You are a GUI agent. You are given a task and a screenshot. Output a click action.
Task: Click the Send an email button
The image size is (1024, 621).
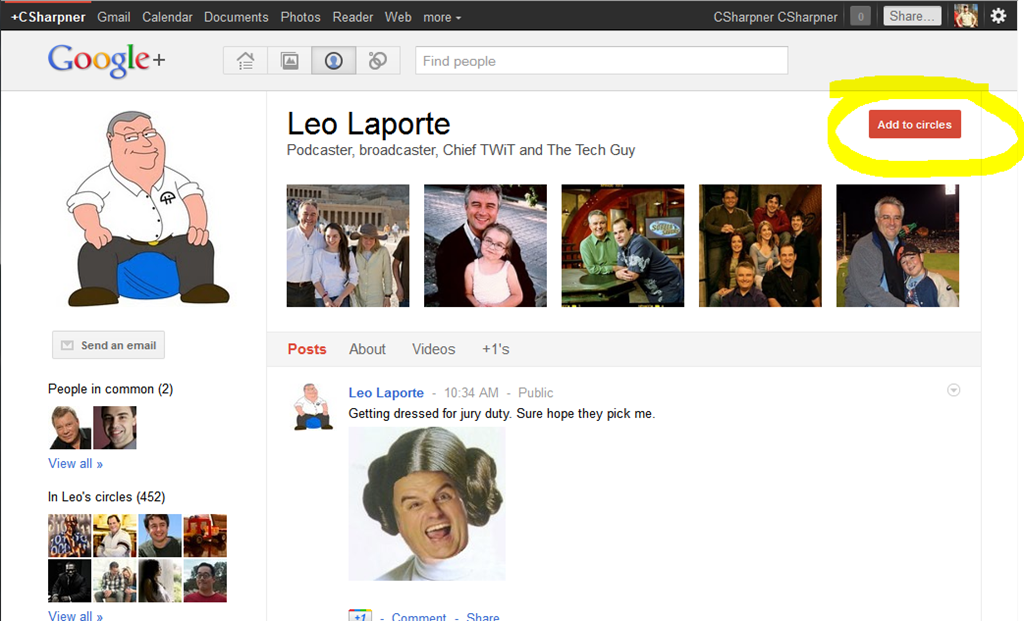[108, 345]
